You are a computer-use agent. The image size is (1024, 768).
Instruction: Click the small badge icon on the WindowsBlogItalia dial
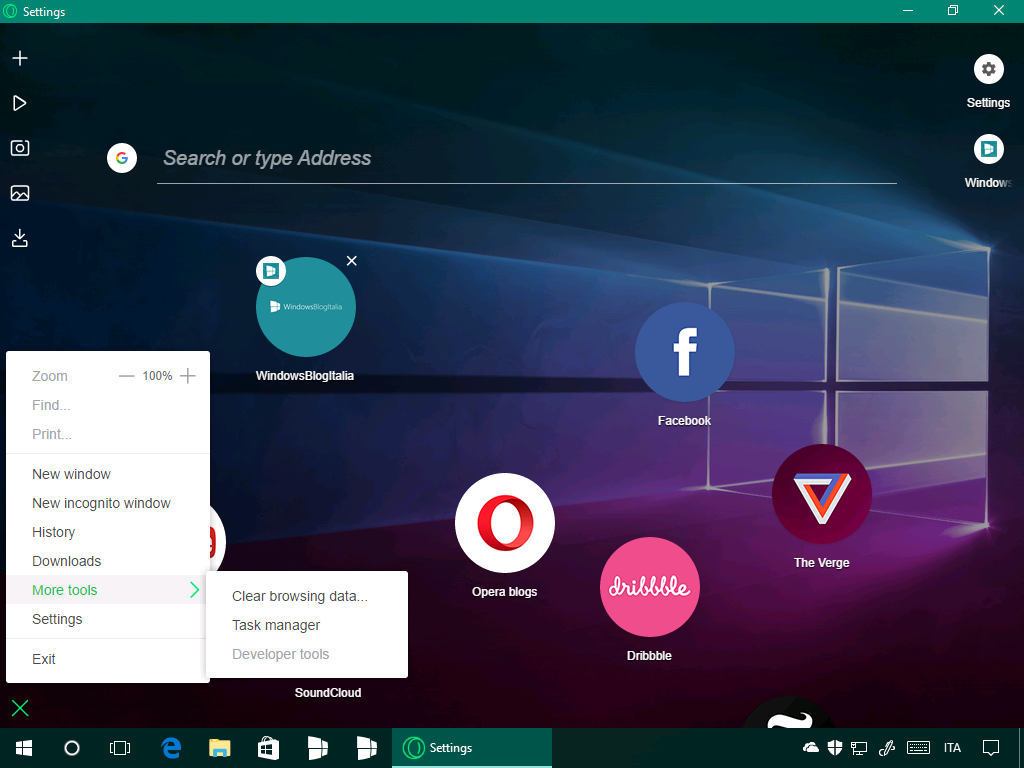pyautogui.click(x=271, y=270)
